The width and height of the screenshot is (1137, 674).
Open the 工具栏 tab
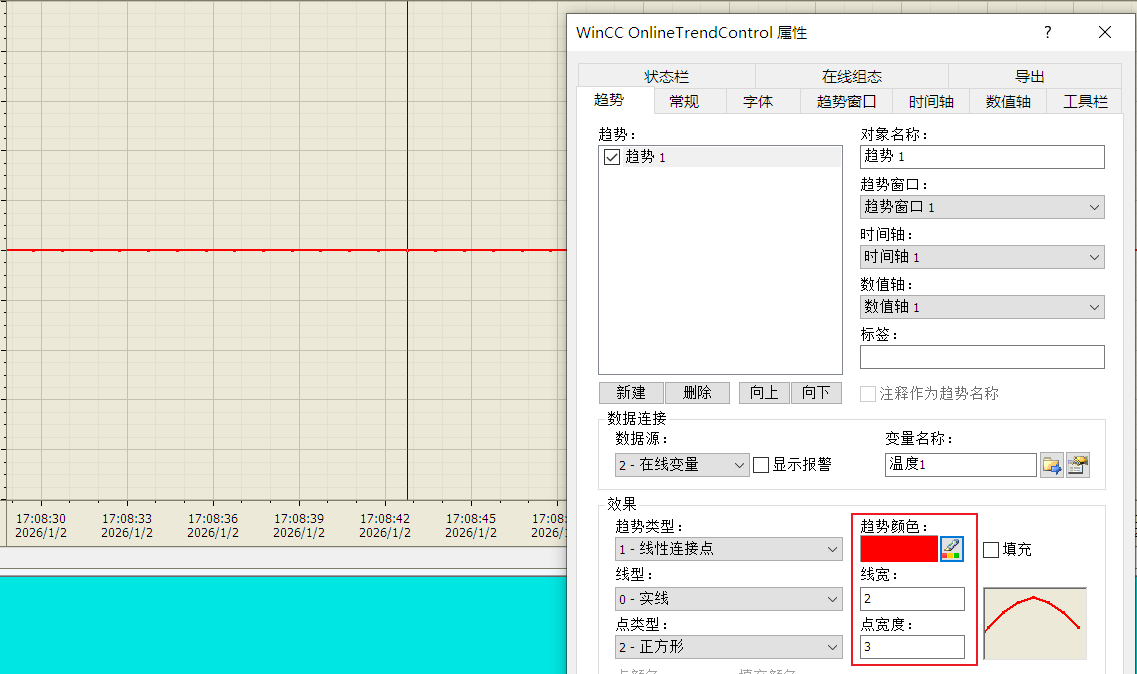point(1086,102)
